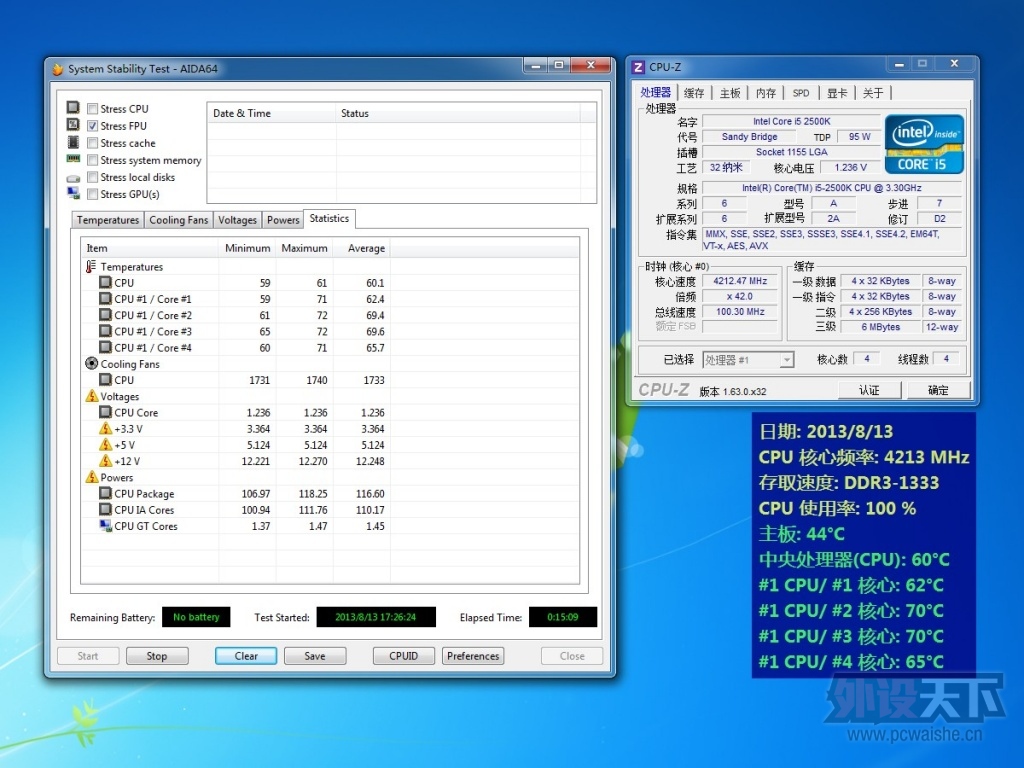
Task: Click the chip icon next to CPU Package
Action: [105, 493]
